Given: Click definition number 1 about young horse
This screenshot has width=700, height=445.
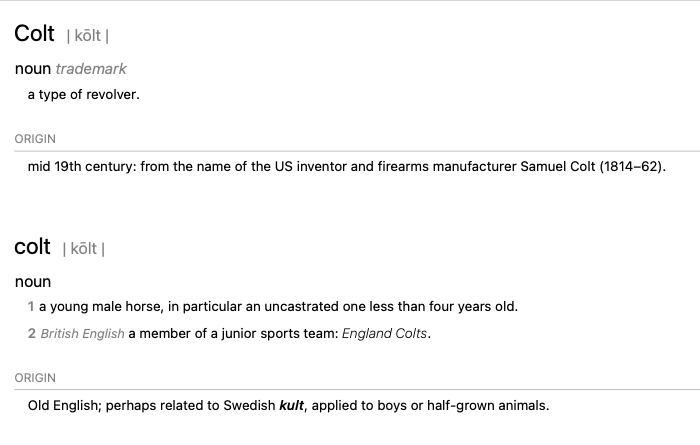Looking at the screenshot, I should [x=31, y=307].
